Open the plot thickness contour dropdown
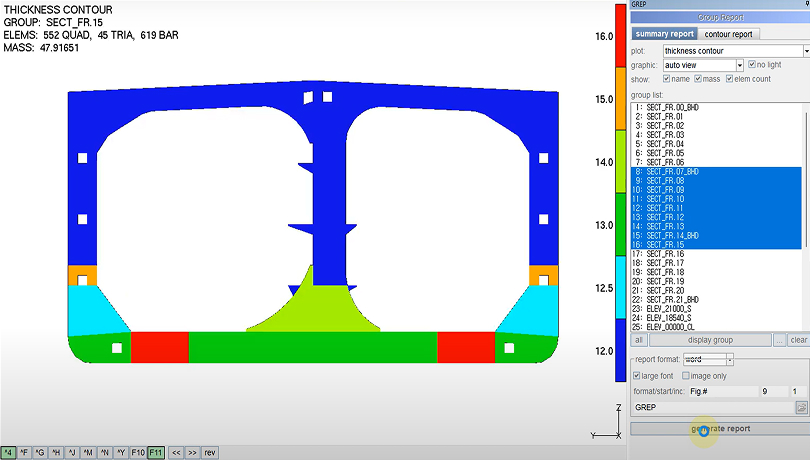This screenshot has height=460, width=810. tap(805, 51)
